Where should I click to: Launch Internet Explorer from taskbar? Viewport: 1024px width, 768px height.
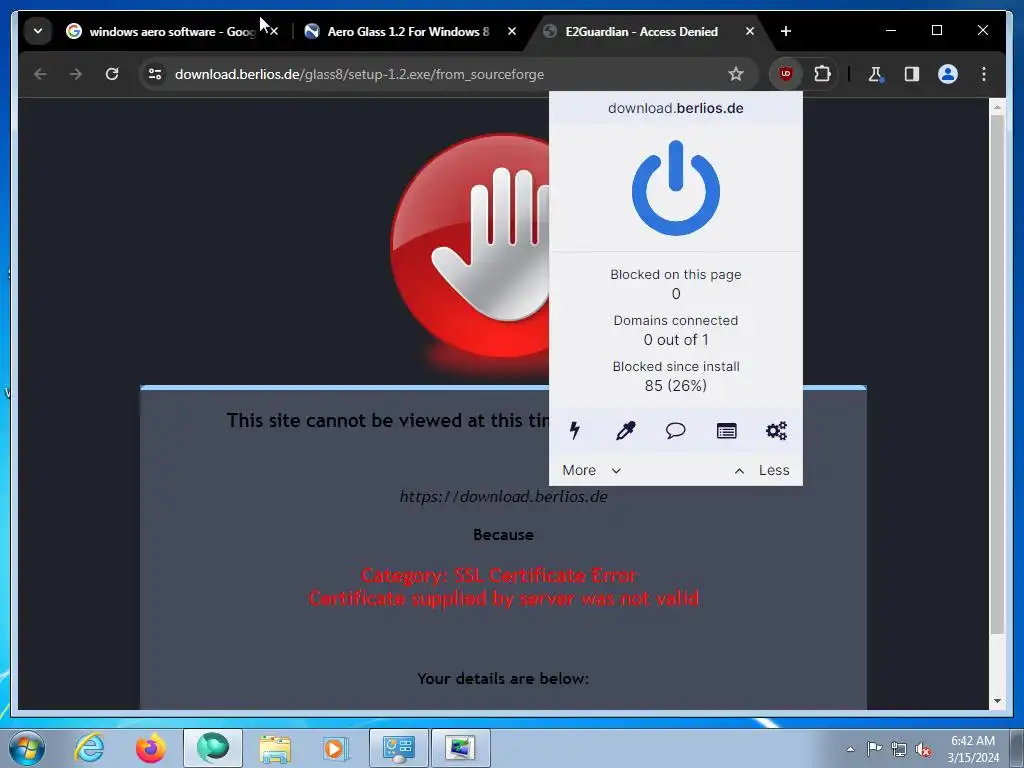pyautogui.click(x=89, y=748)
